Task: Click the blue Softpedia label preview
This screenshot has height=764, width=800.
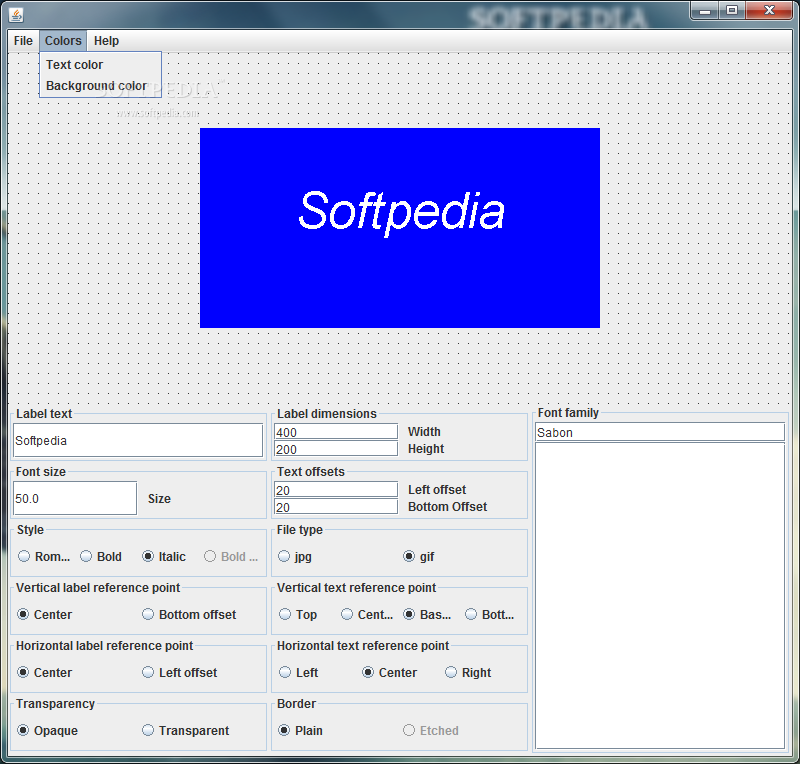Action: (x=400, y=228)
